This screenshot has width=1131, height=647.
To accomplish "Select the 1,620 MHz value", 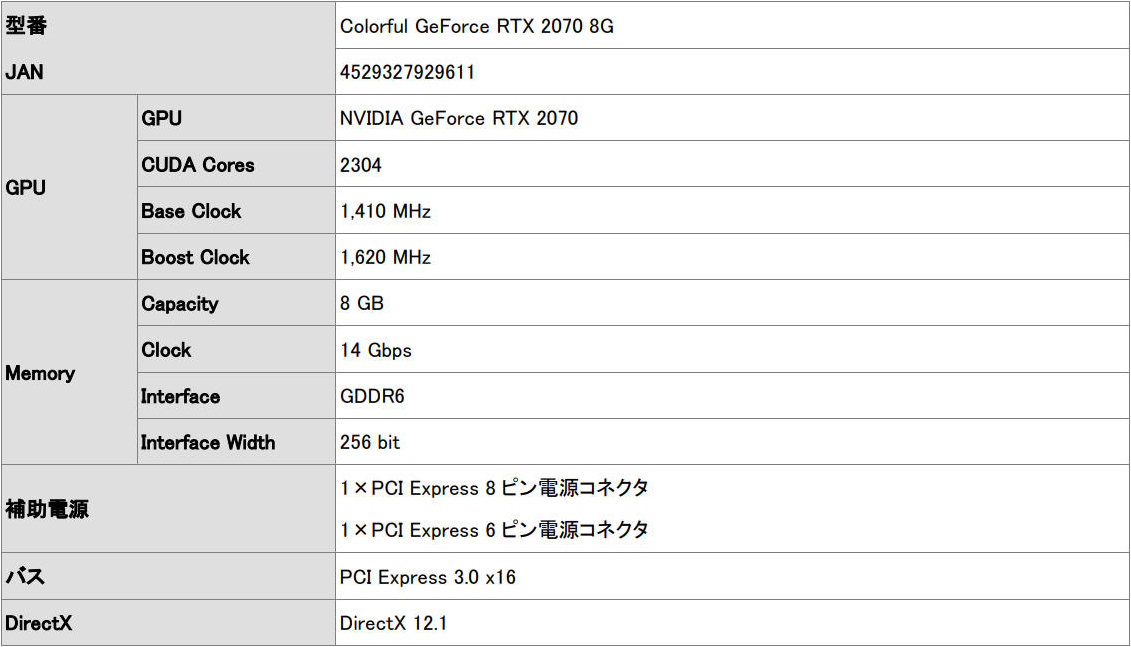I will coord(385,257).
